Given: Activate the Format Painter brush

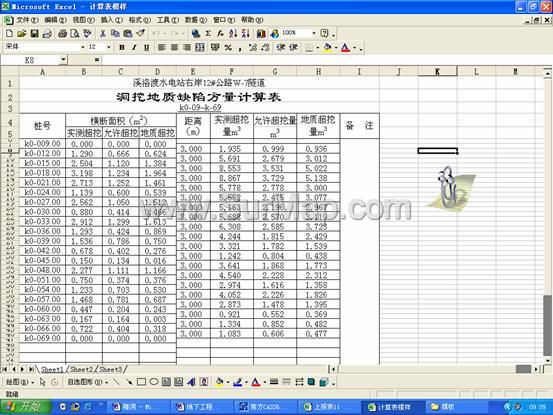Looking at the screenshot, I should (140, 33).
